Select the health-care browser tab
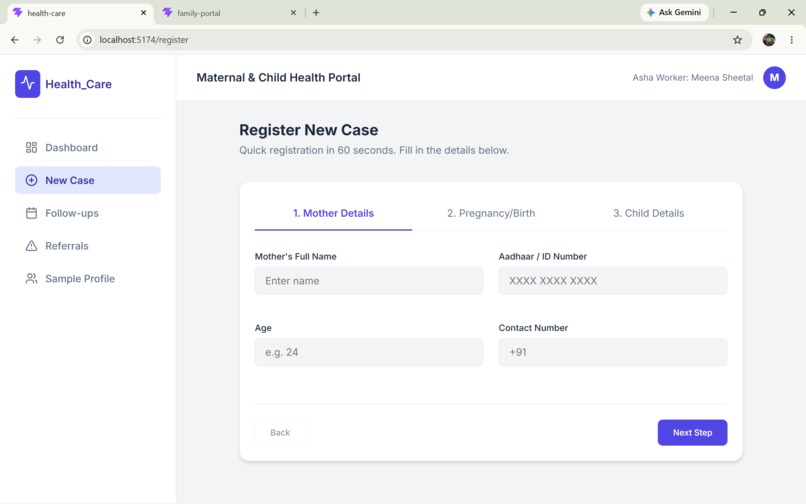Viewport: 806px width, 504px height. [x=80, y=13]
